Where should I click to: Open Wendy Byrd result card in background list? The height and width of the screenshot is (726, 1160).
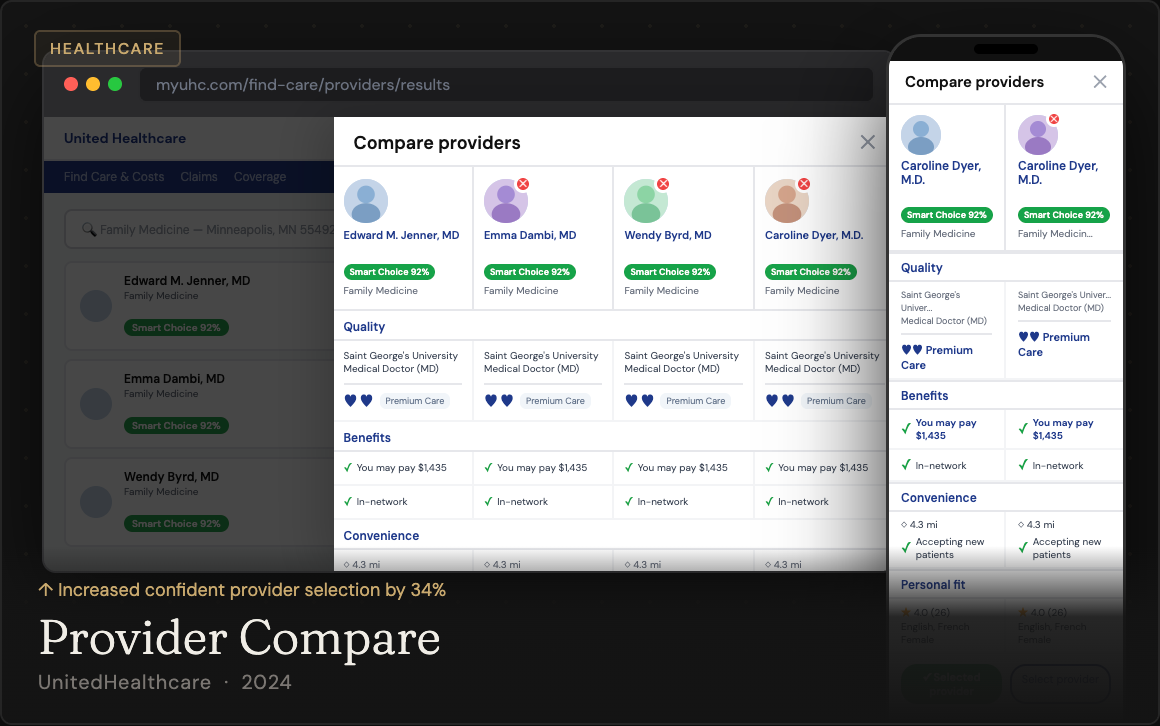pos(200,502)
